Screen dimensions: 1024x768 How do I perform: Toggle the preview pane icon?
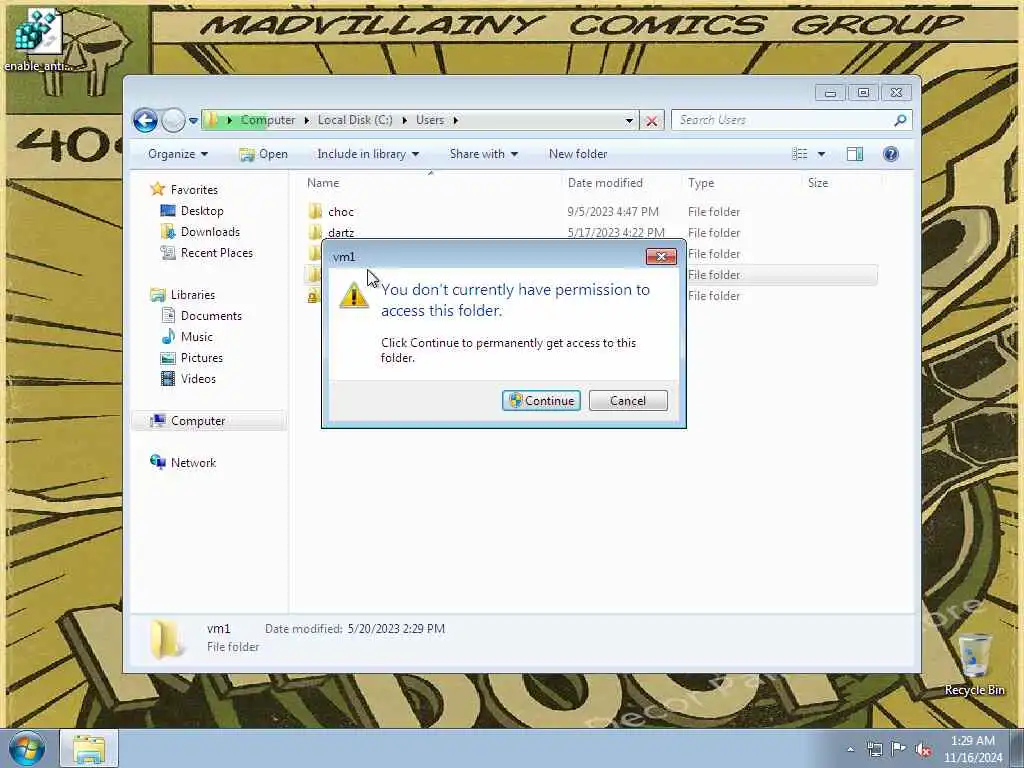coord(854,154)
